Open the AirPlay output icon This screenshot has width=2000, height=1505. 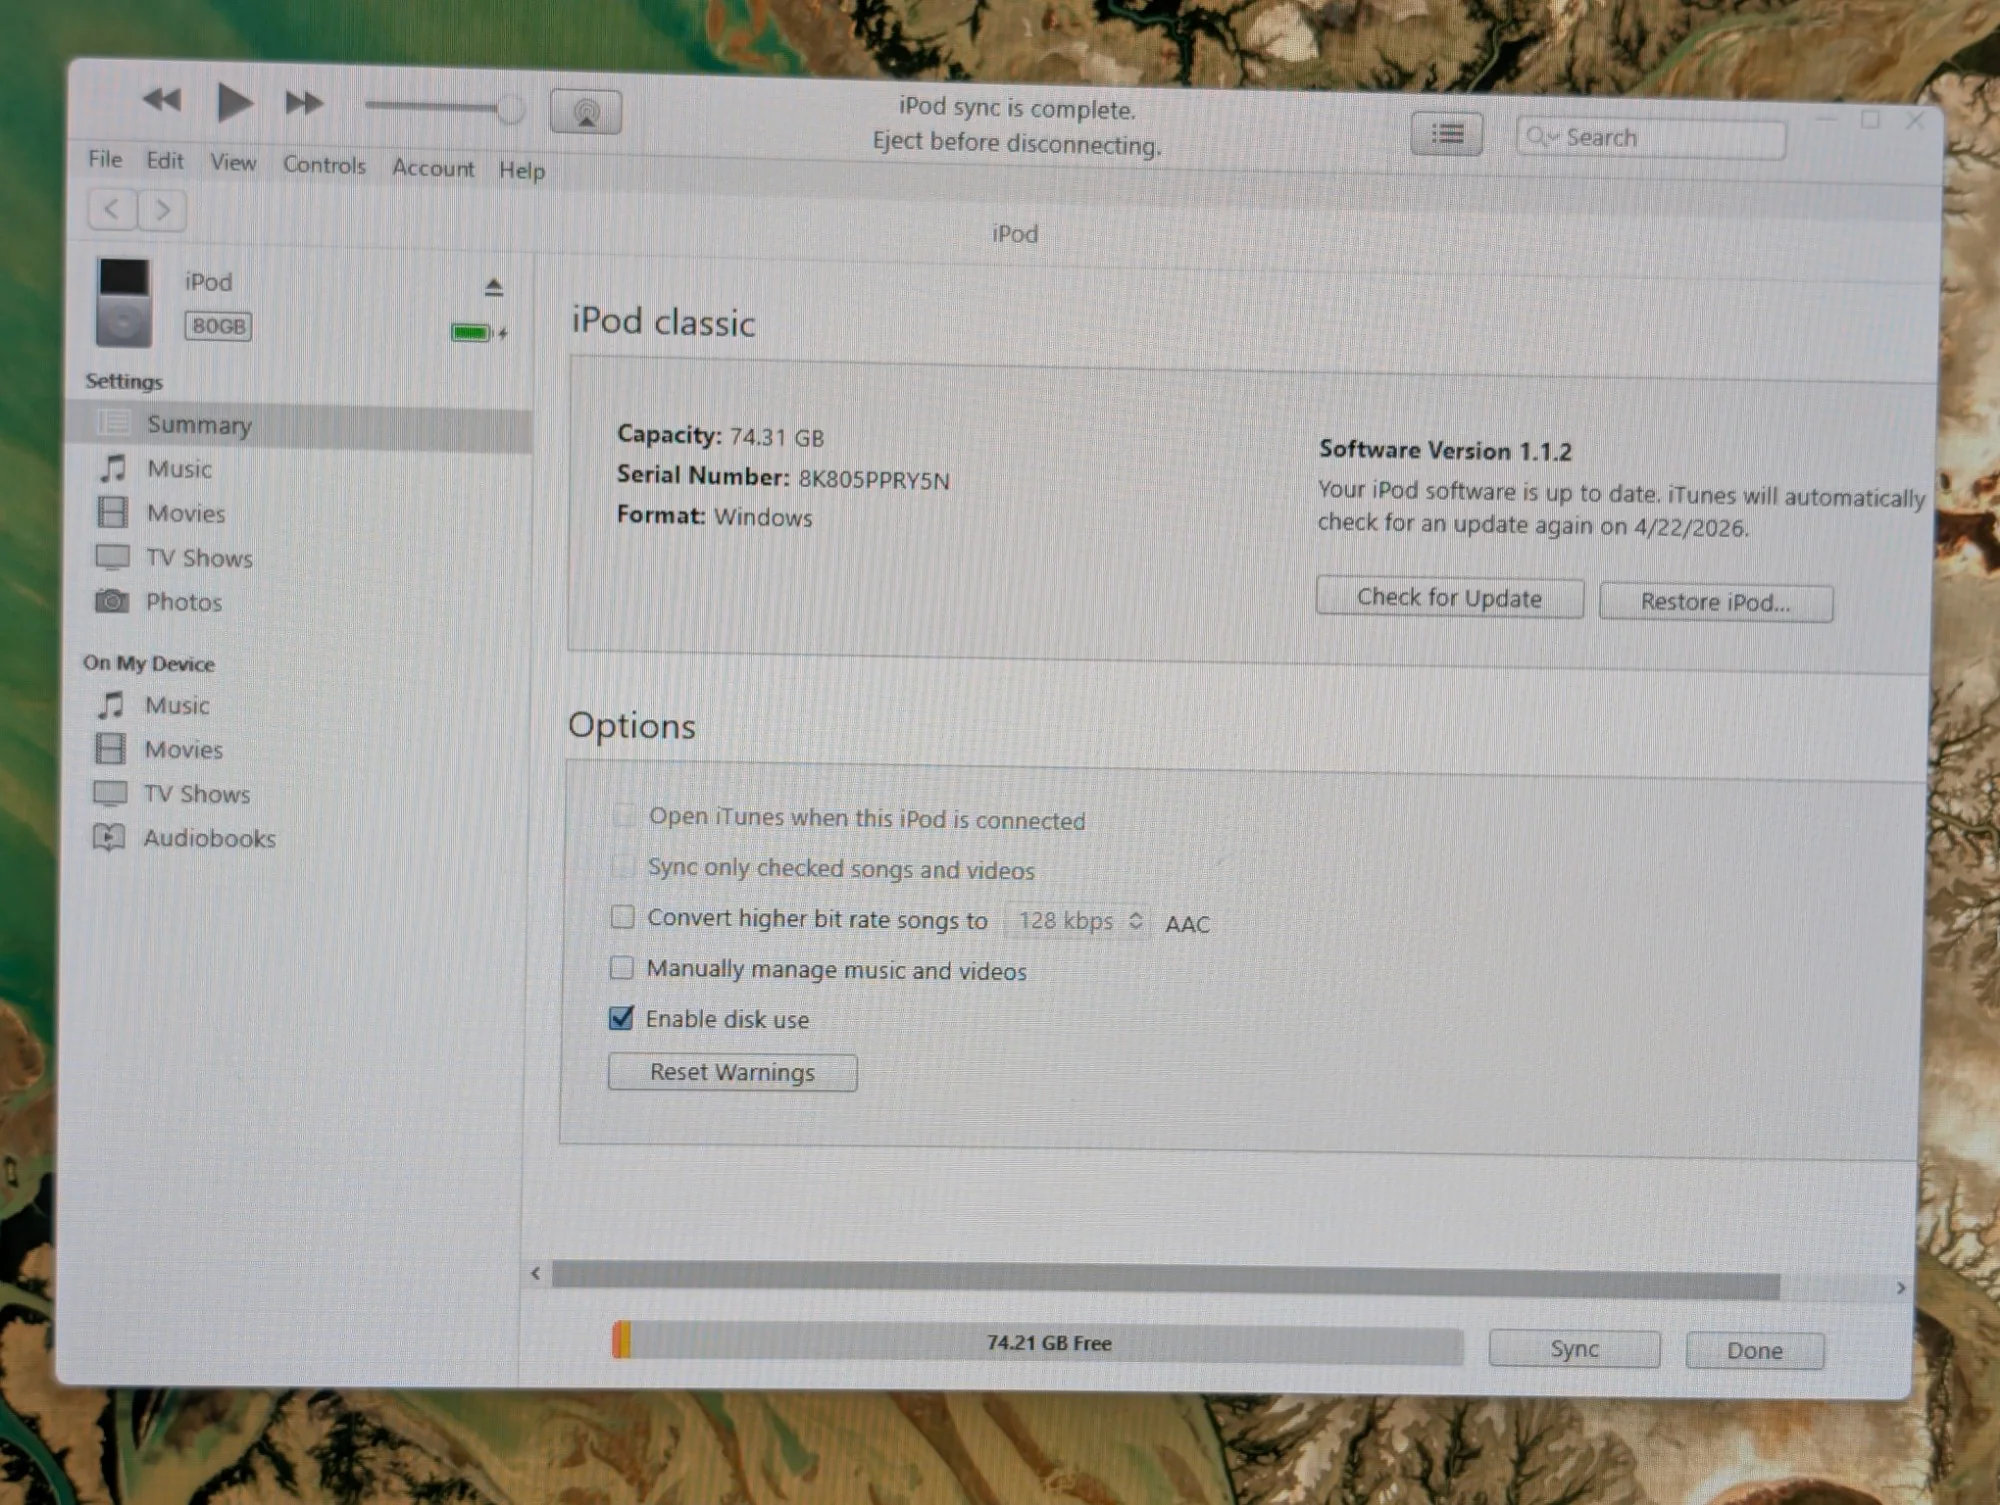(586, 112)
